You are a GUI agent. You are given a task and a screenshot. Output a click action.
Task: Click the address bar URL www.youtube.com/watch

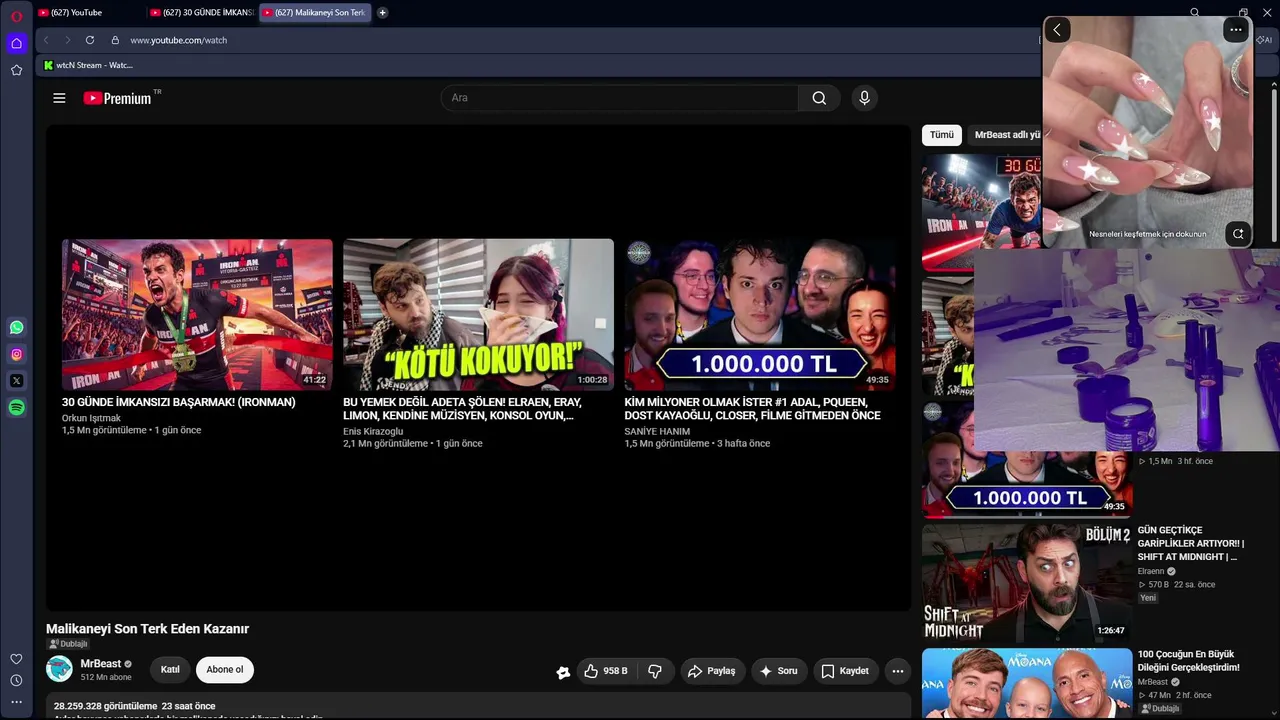pos(179,40)
